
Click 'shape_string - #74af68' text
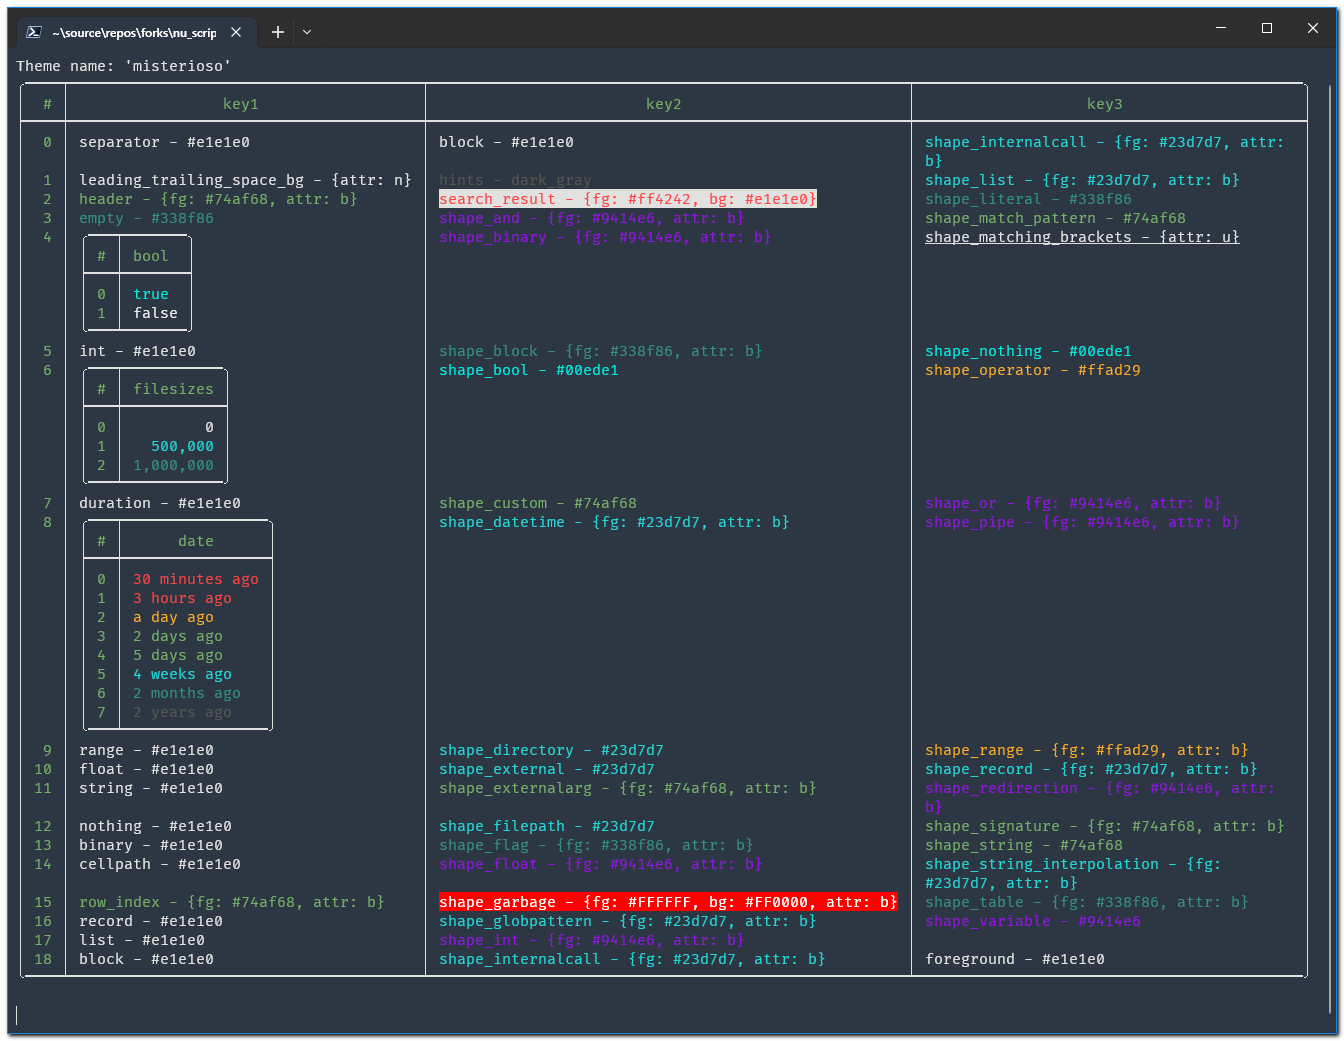1024,845
